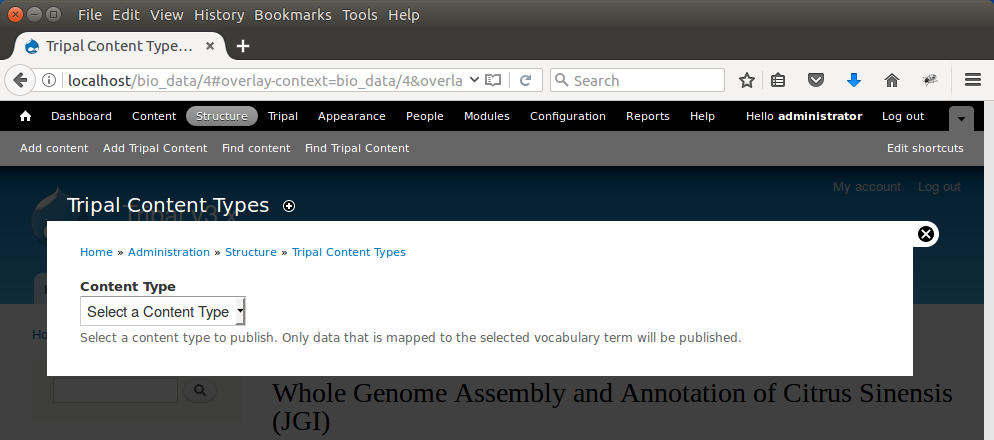Toggle reader view in the address bar
The width and height of the screenshot is (994, 440).
click(493, 80)
